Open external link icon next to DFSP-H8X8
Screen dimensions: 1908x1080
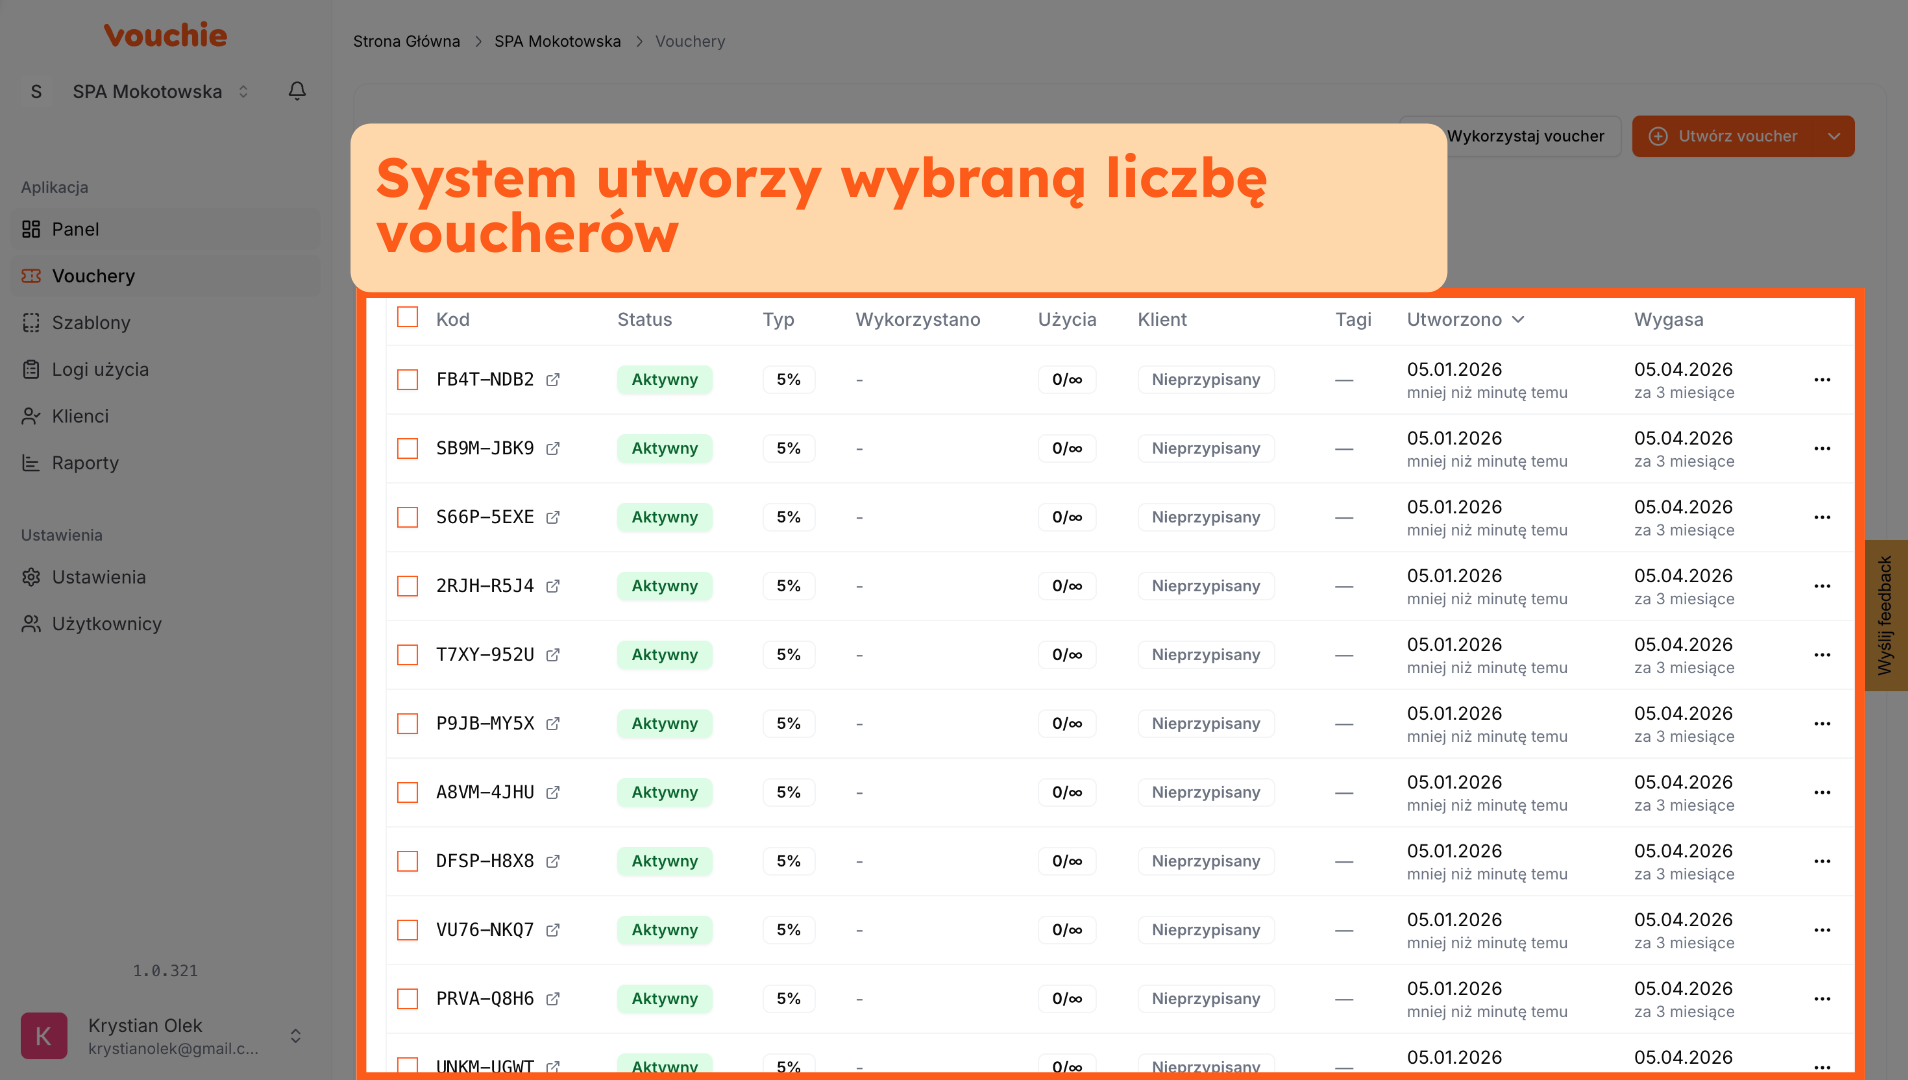[553, 861]
